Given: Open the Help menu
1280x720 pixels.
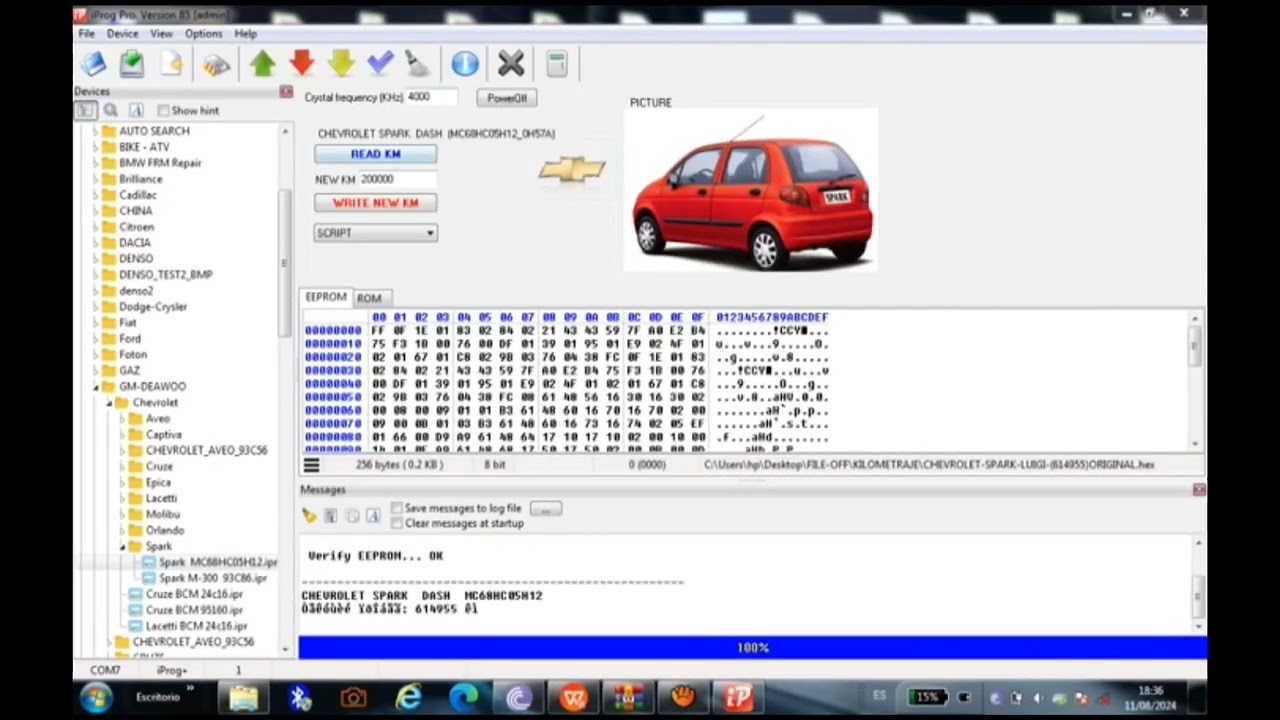Looking at the screenshot, I should click(245, 34).
